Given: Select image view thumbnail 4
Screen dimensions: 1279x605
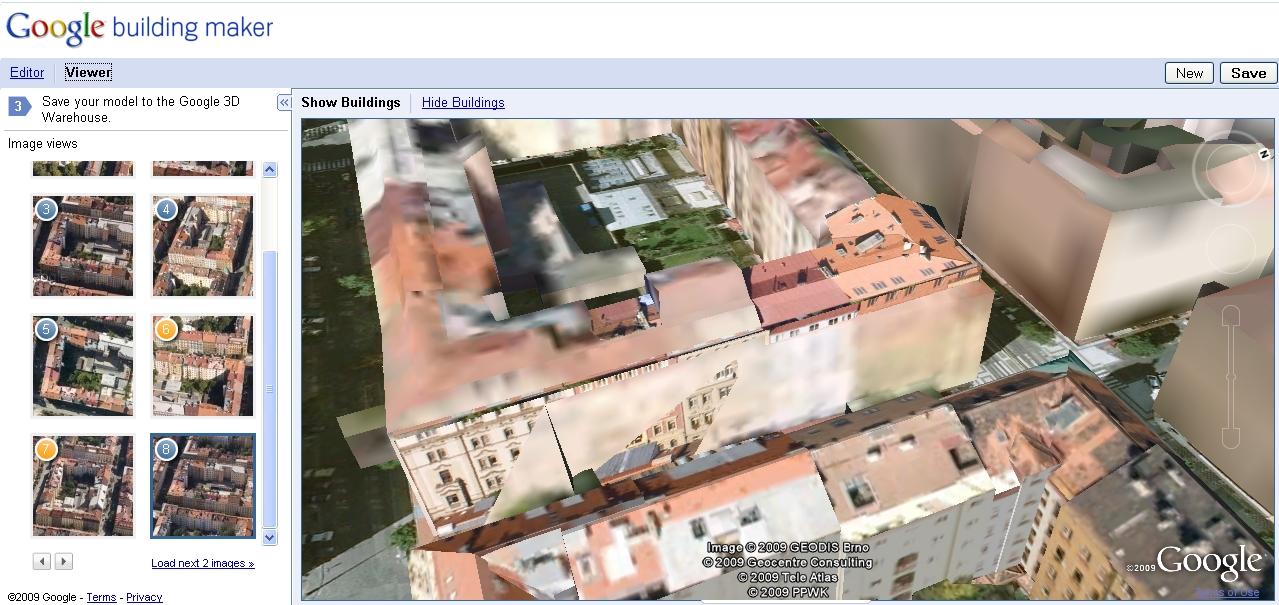Looking at the screenshot, I should pyautogui.click(x=203, y=246).
